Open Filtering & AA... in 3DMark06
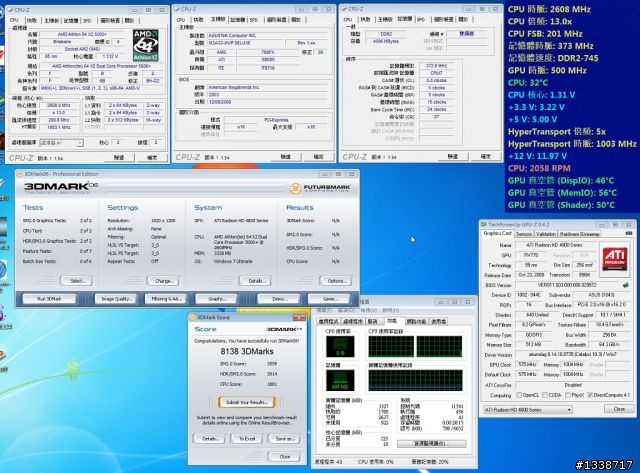The height and width of the screenshot is (473, 640). coord(166,299)
